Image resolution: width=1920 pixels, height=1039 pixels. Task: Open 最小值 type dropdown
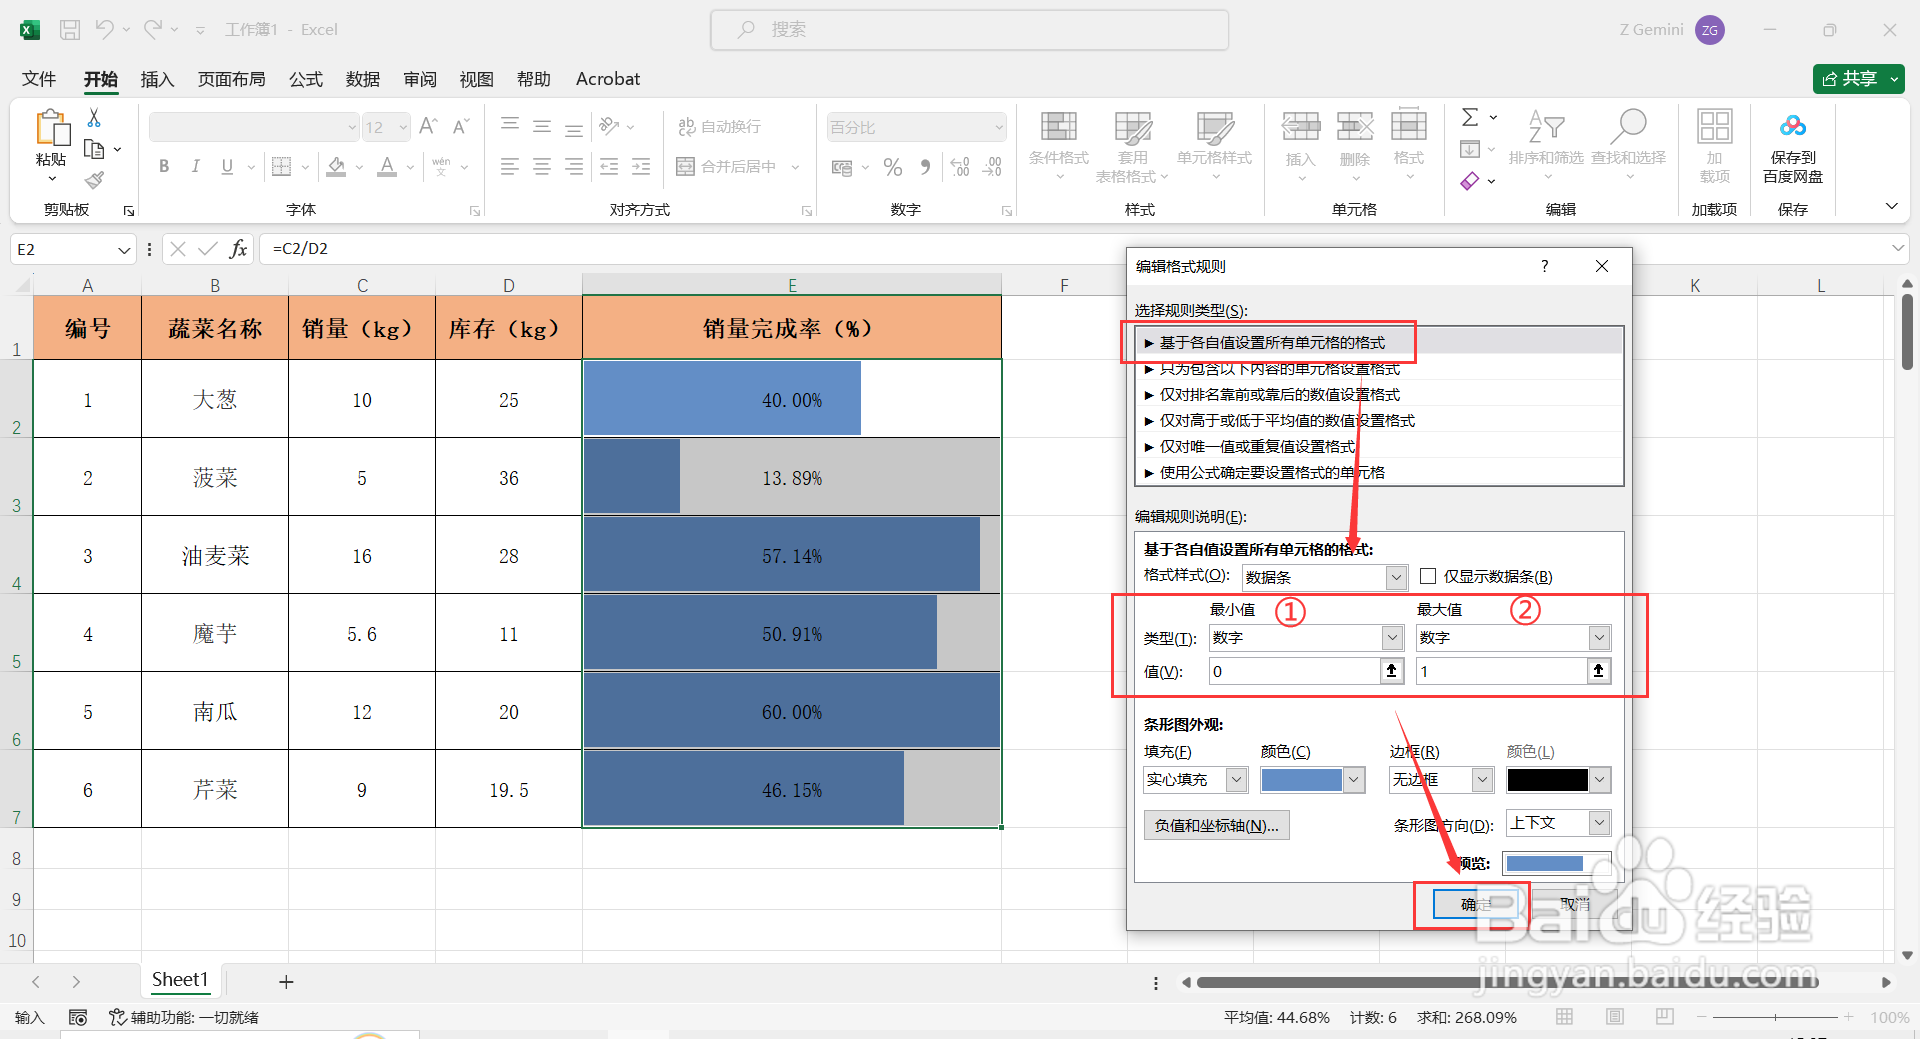[1306, 638]
